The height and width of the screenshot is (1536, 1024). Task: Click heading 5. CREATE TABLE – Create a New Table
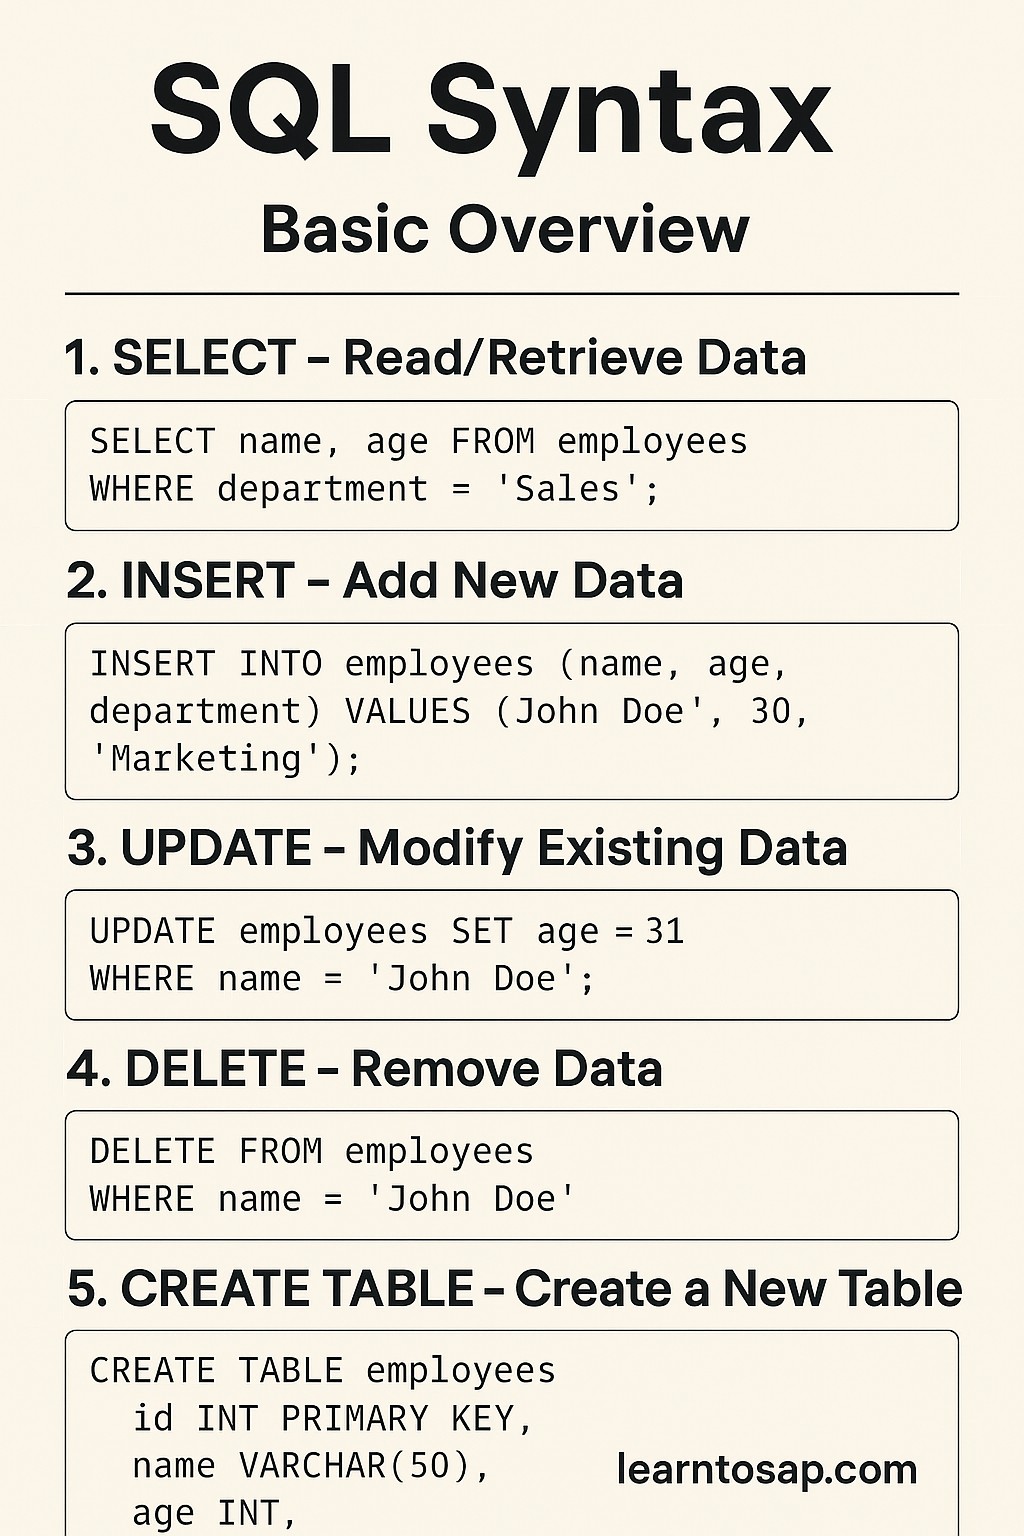coord(514,1289)
